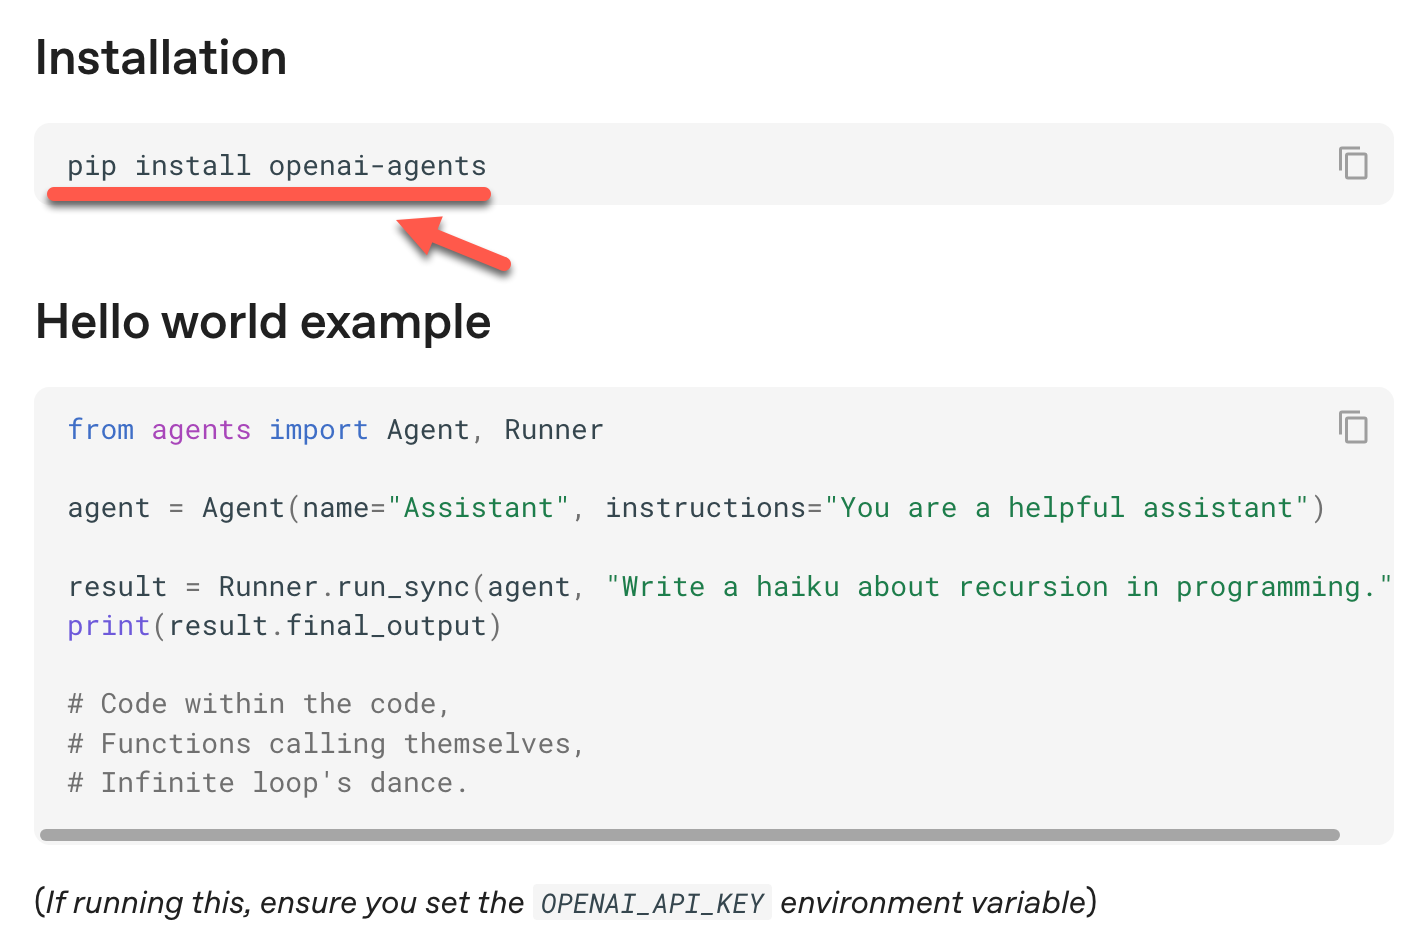Click the purple 'agents' module name
The image size is (1408, 950).
[x=201, y=430]
